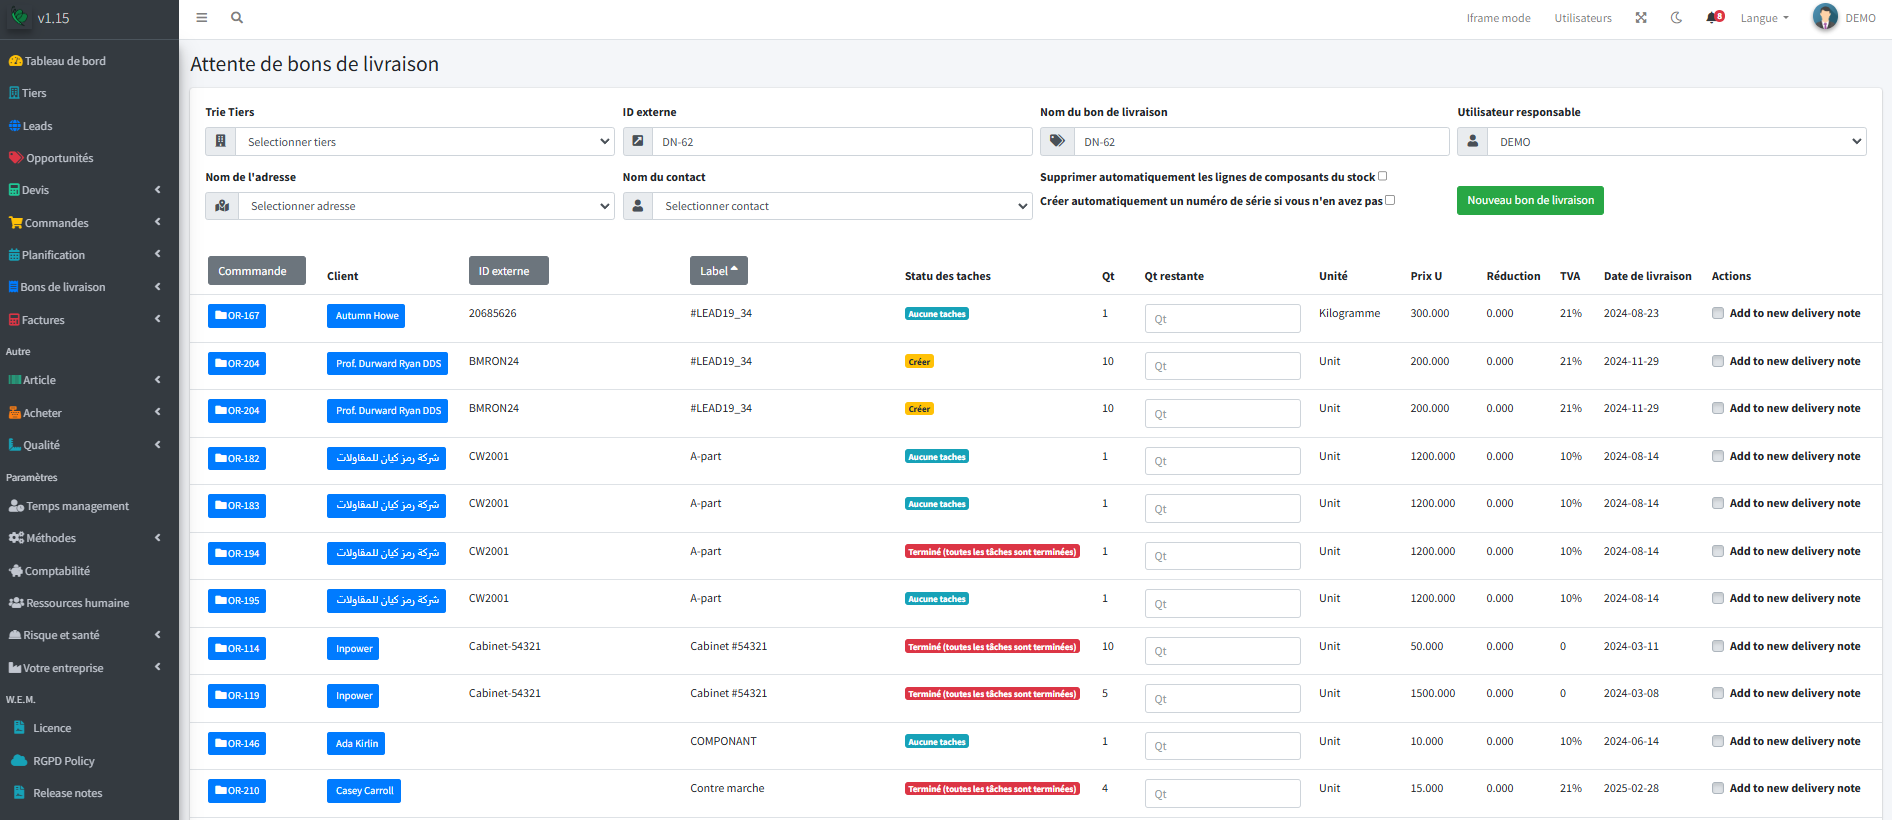Enable automatic serial number creation checkbox
Viewport: 1892px width, 820px height.
(1390, 200)
